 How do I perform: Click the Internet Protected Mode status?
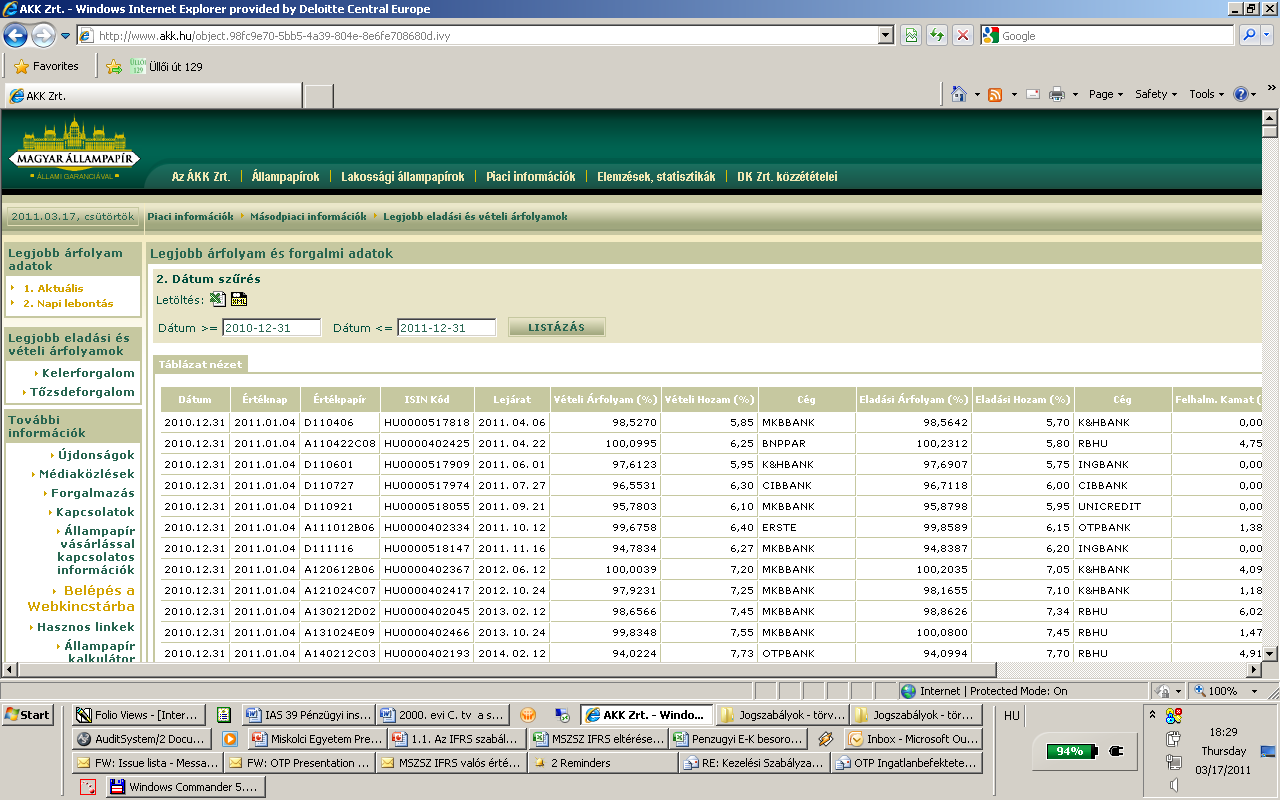(984, 691)
